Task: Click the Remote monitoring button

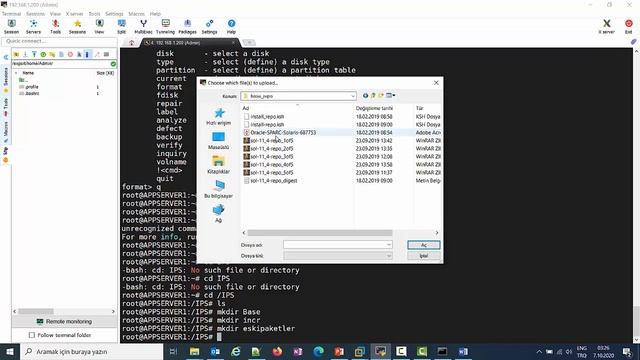Action: pyautogui.click(x=64, y=322)
